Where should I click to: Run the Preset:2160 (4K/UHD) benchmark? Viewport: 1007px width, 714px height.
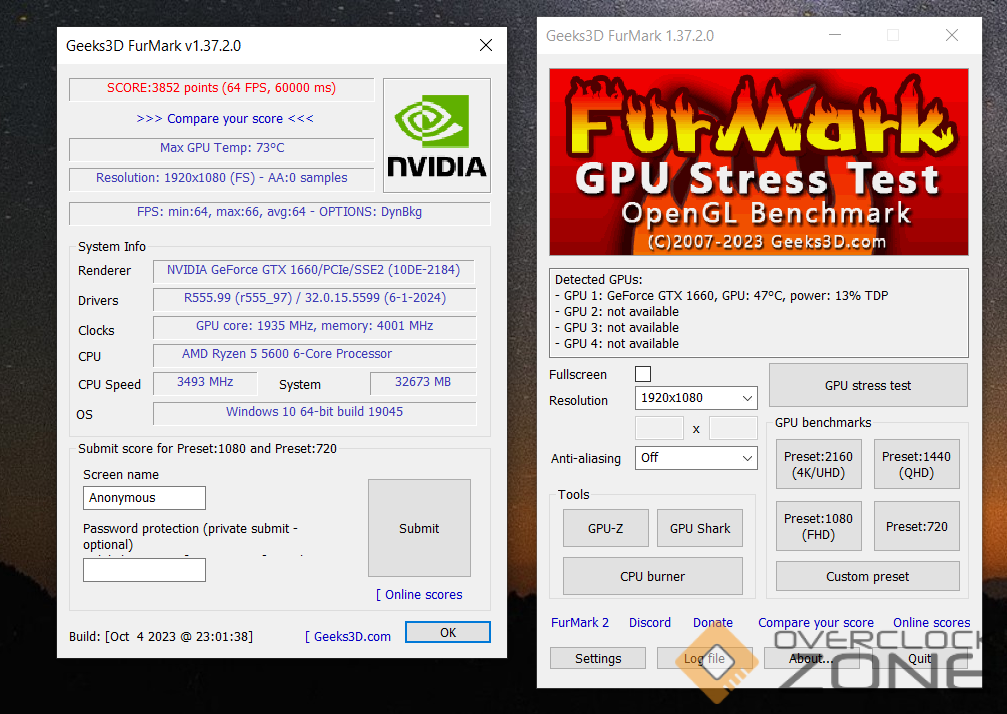pos(818,464)
